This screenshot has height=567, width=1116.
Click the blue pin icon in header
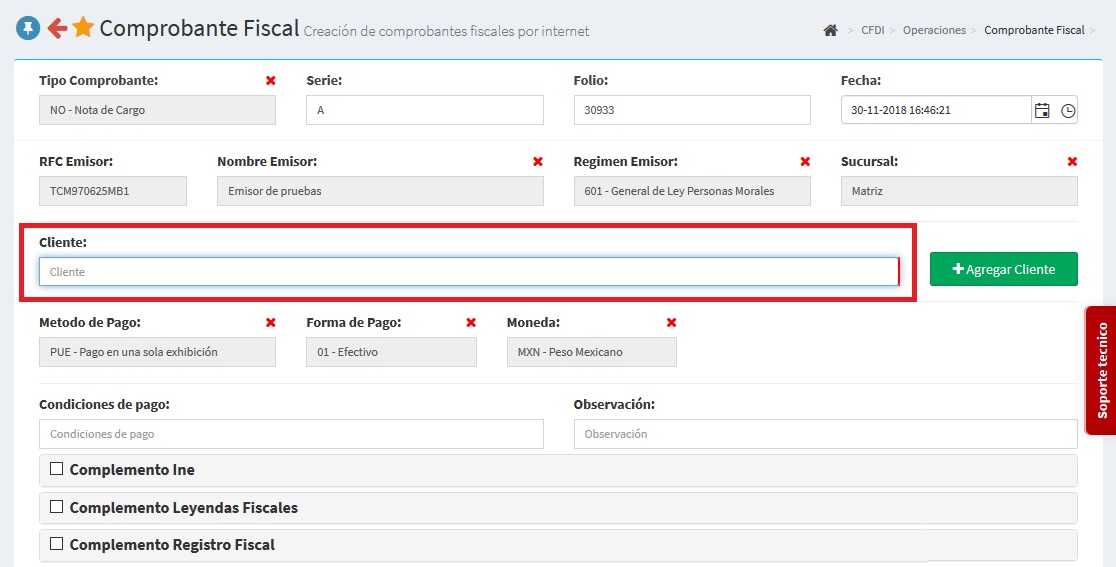(28, 29)
